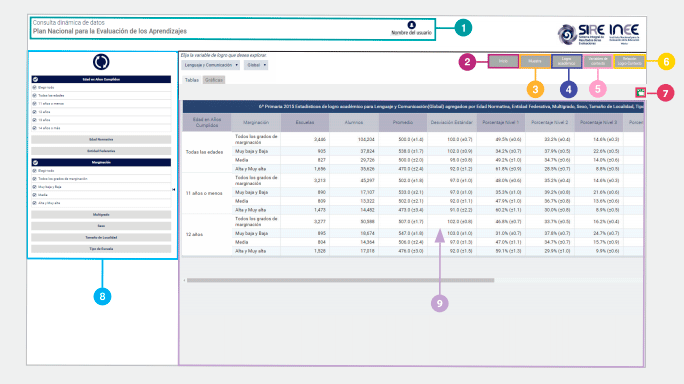Expand the Sexo filter section
This screenshot has height=384, width=684.
click(101, 226)
